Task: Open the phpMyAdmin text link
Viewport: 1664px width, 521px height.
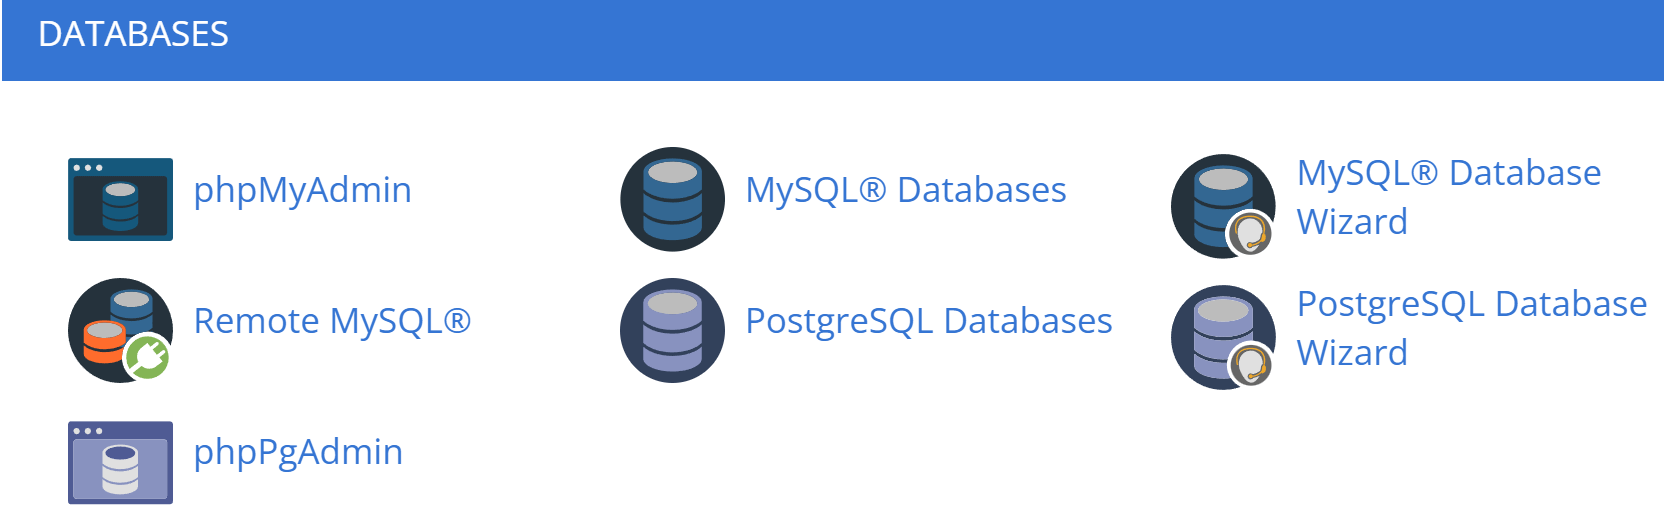Action: [302, 190]
